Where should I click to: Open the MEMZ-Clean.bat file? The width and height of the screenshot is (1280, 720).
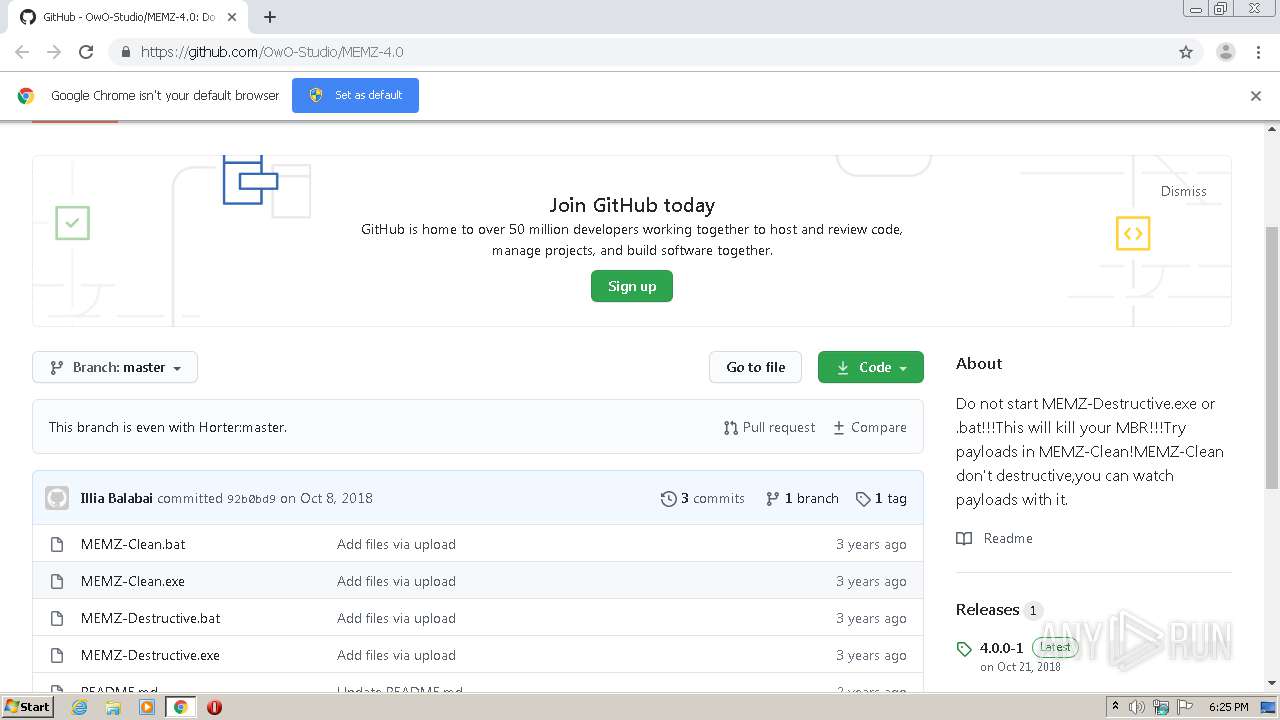133,544
